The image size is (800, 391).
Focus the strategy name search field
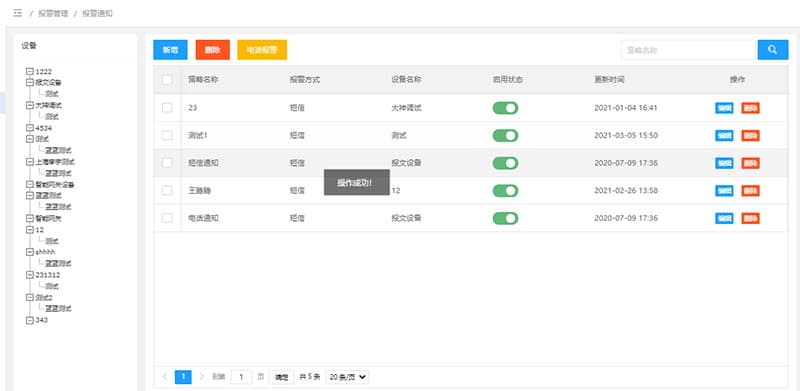pos(688,50)
